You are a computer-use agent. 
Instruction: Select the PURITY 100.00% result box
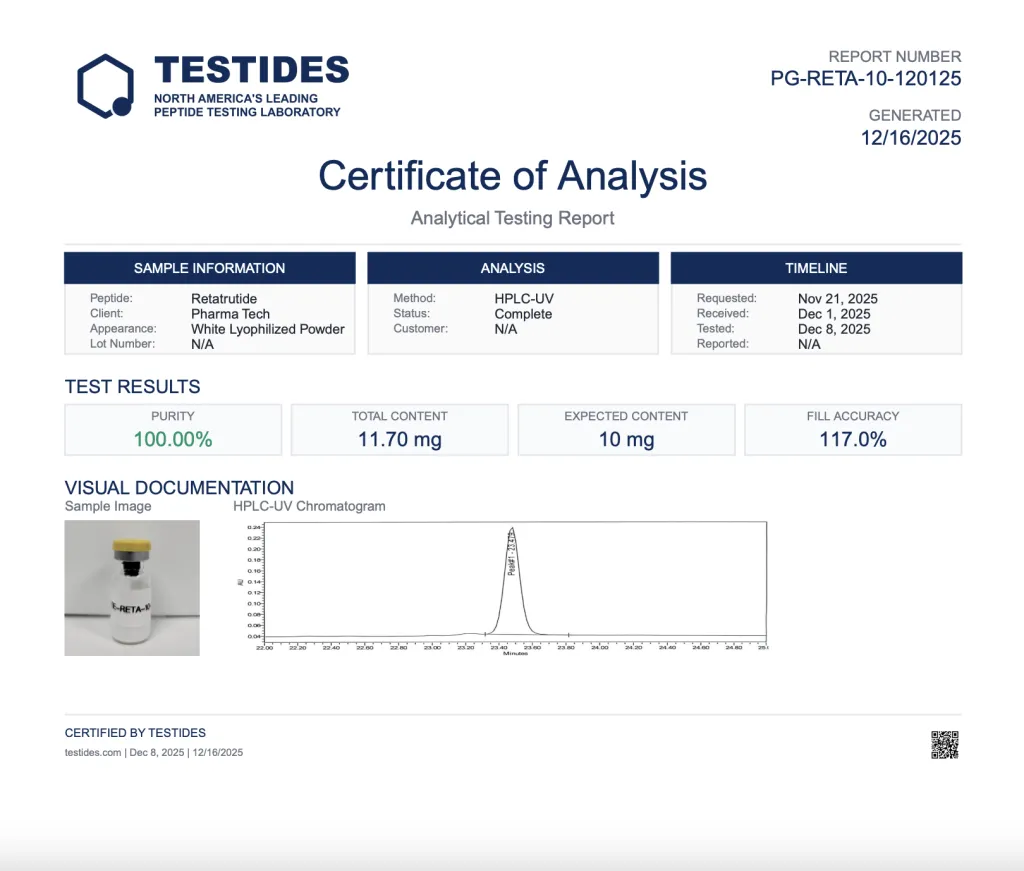coord(172,429)
